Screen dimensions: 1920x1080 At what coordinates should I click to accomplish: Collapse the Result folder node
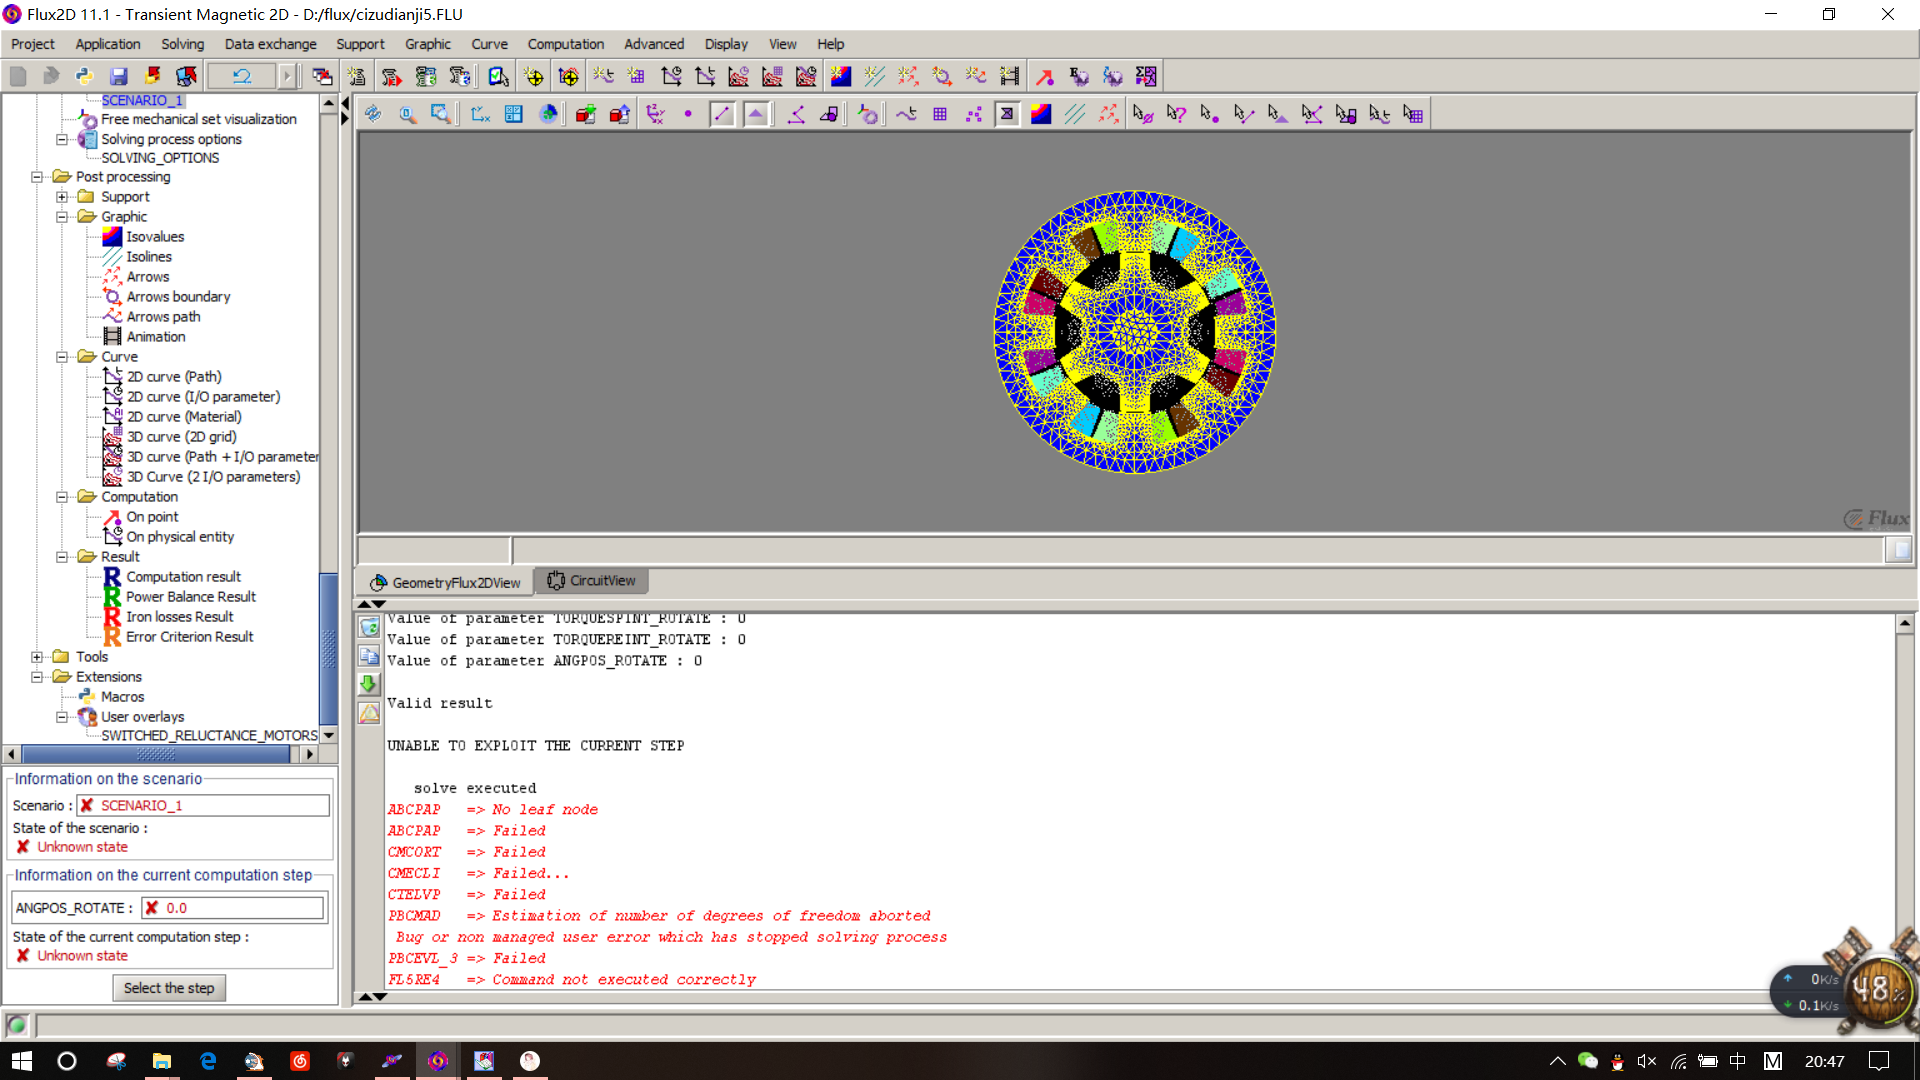62,557
